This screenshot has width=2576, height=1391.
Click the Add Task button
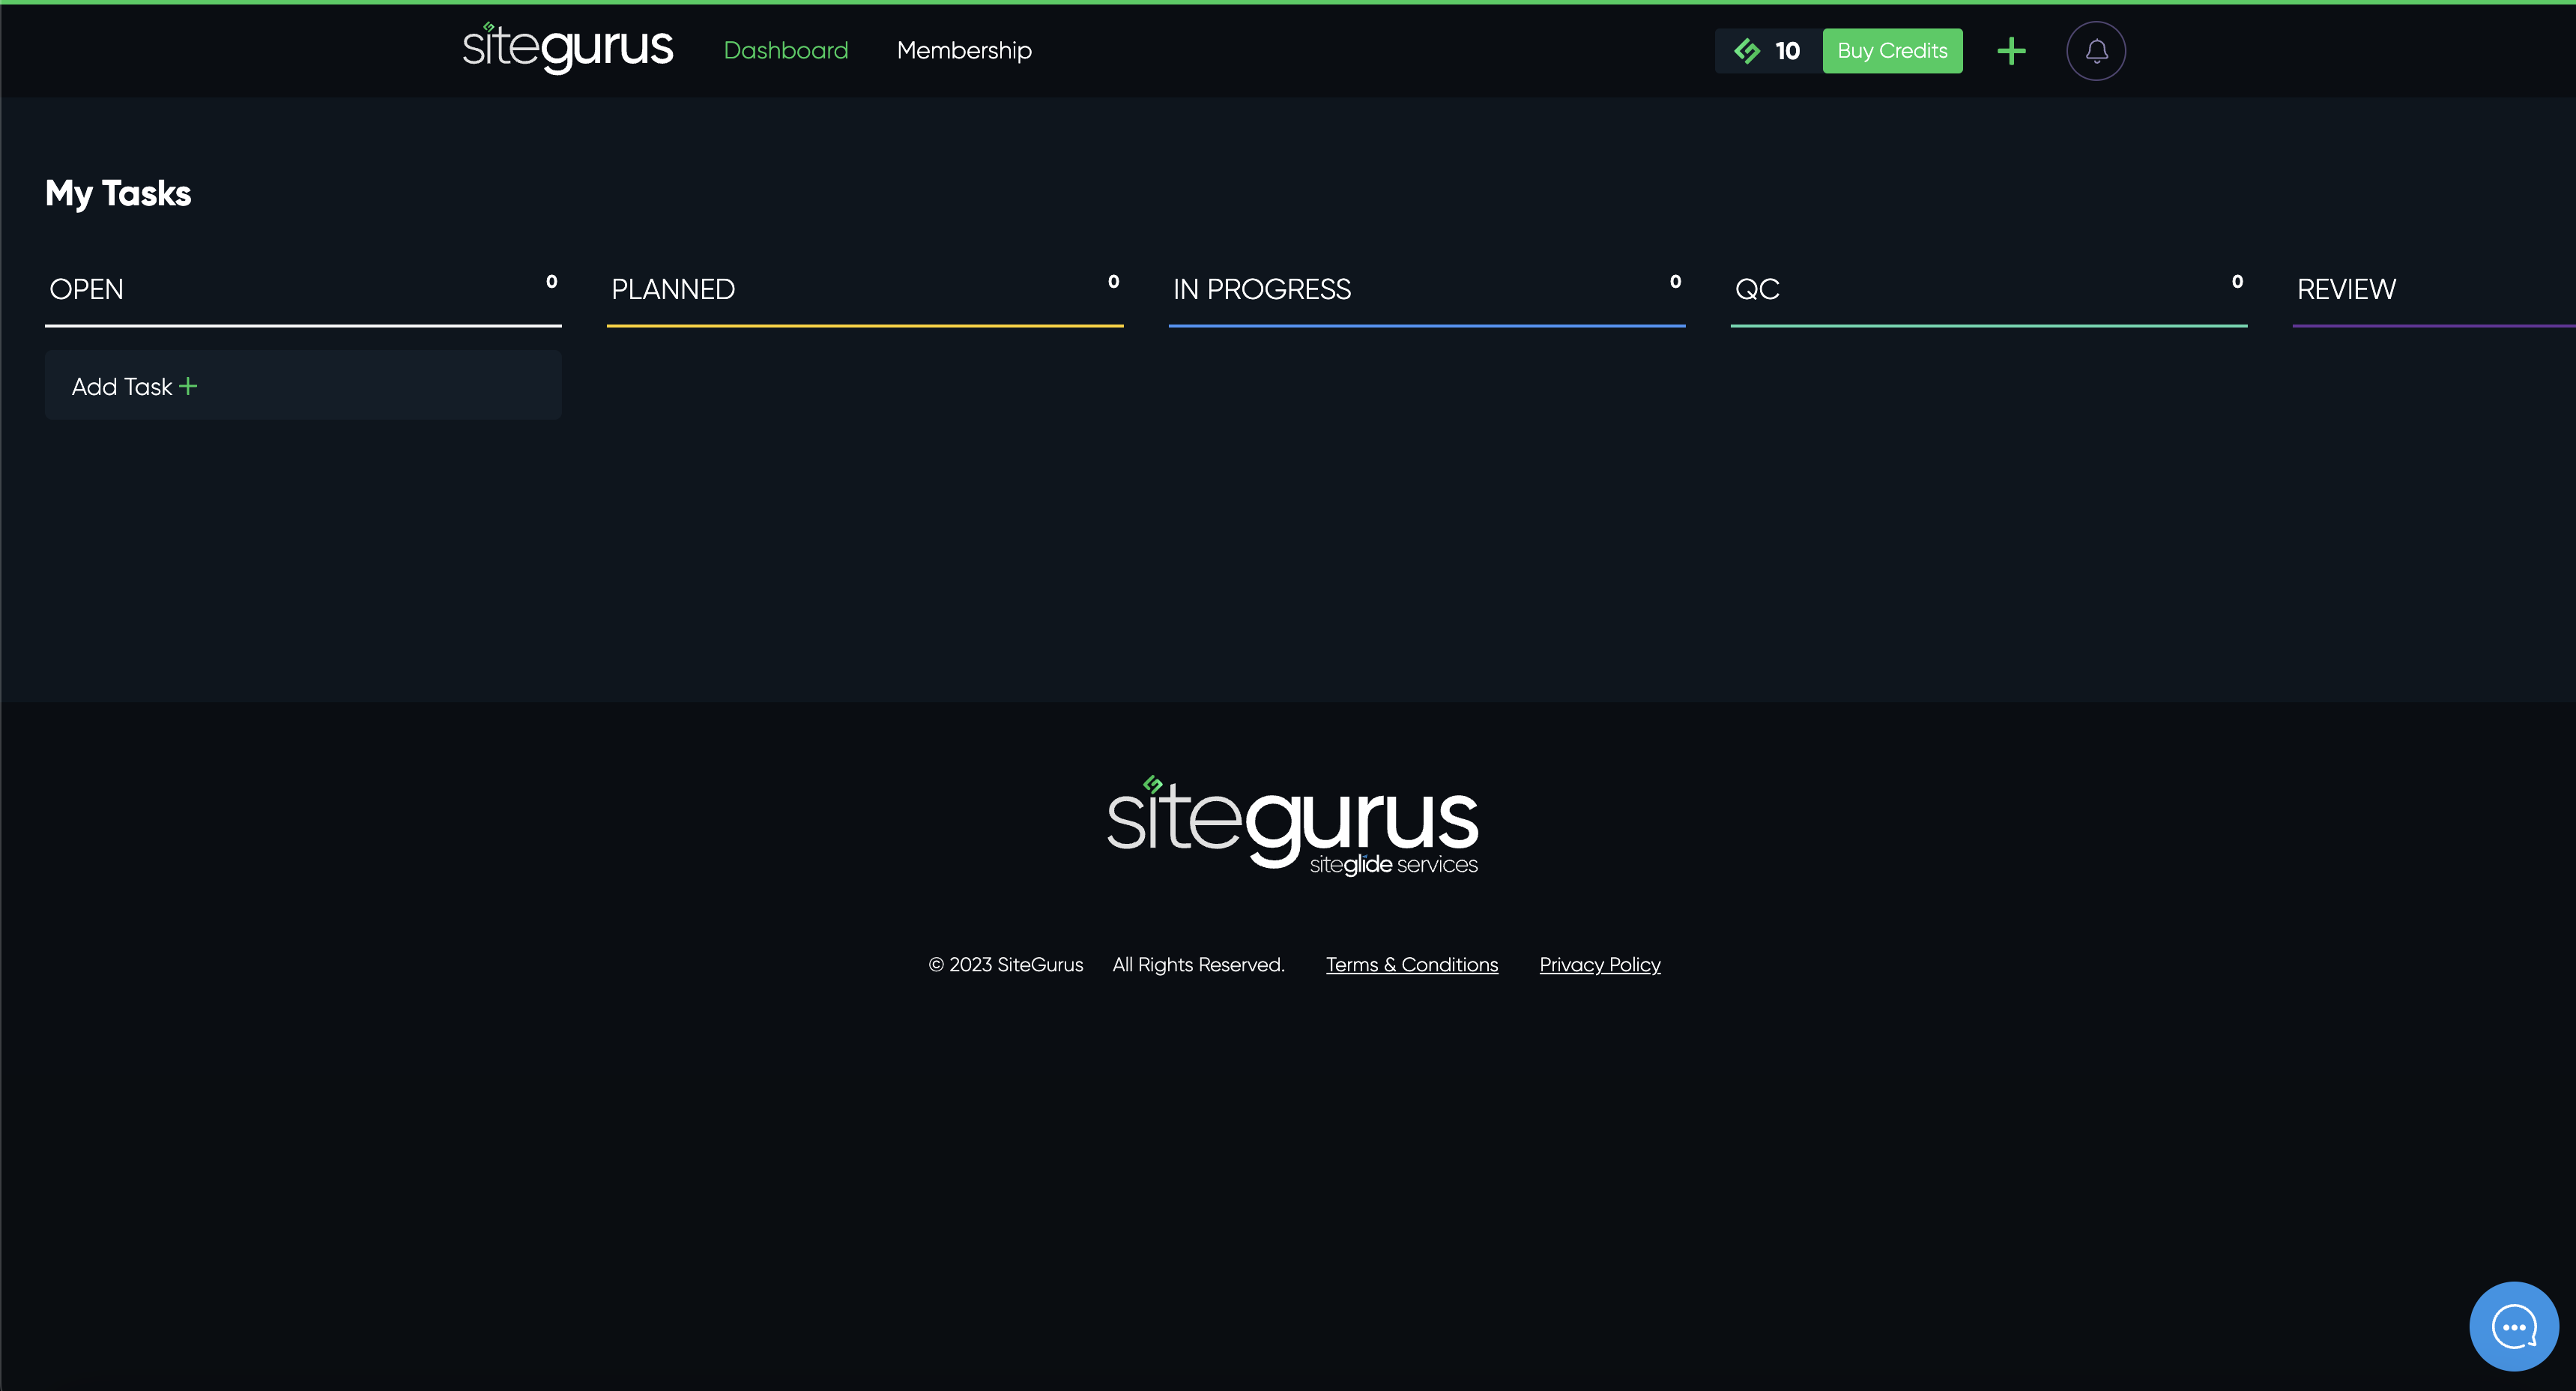tap(133, 385)
